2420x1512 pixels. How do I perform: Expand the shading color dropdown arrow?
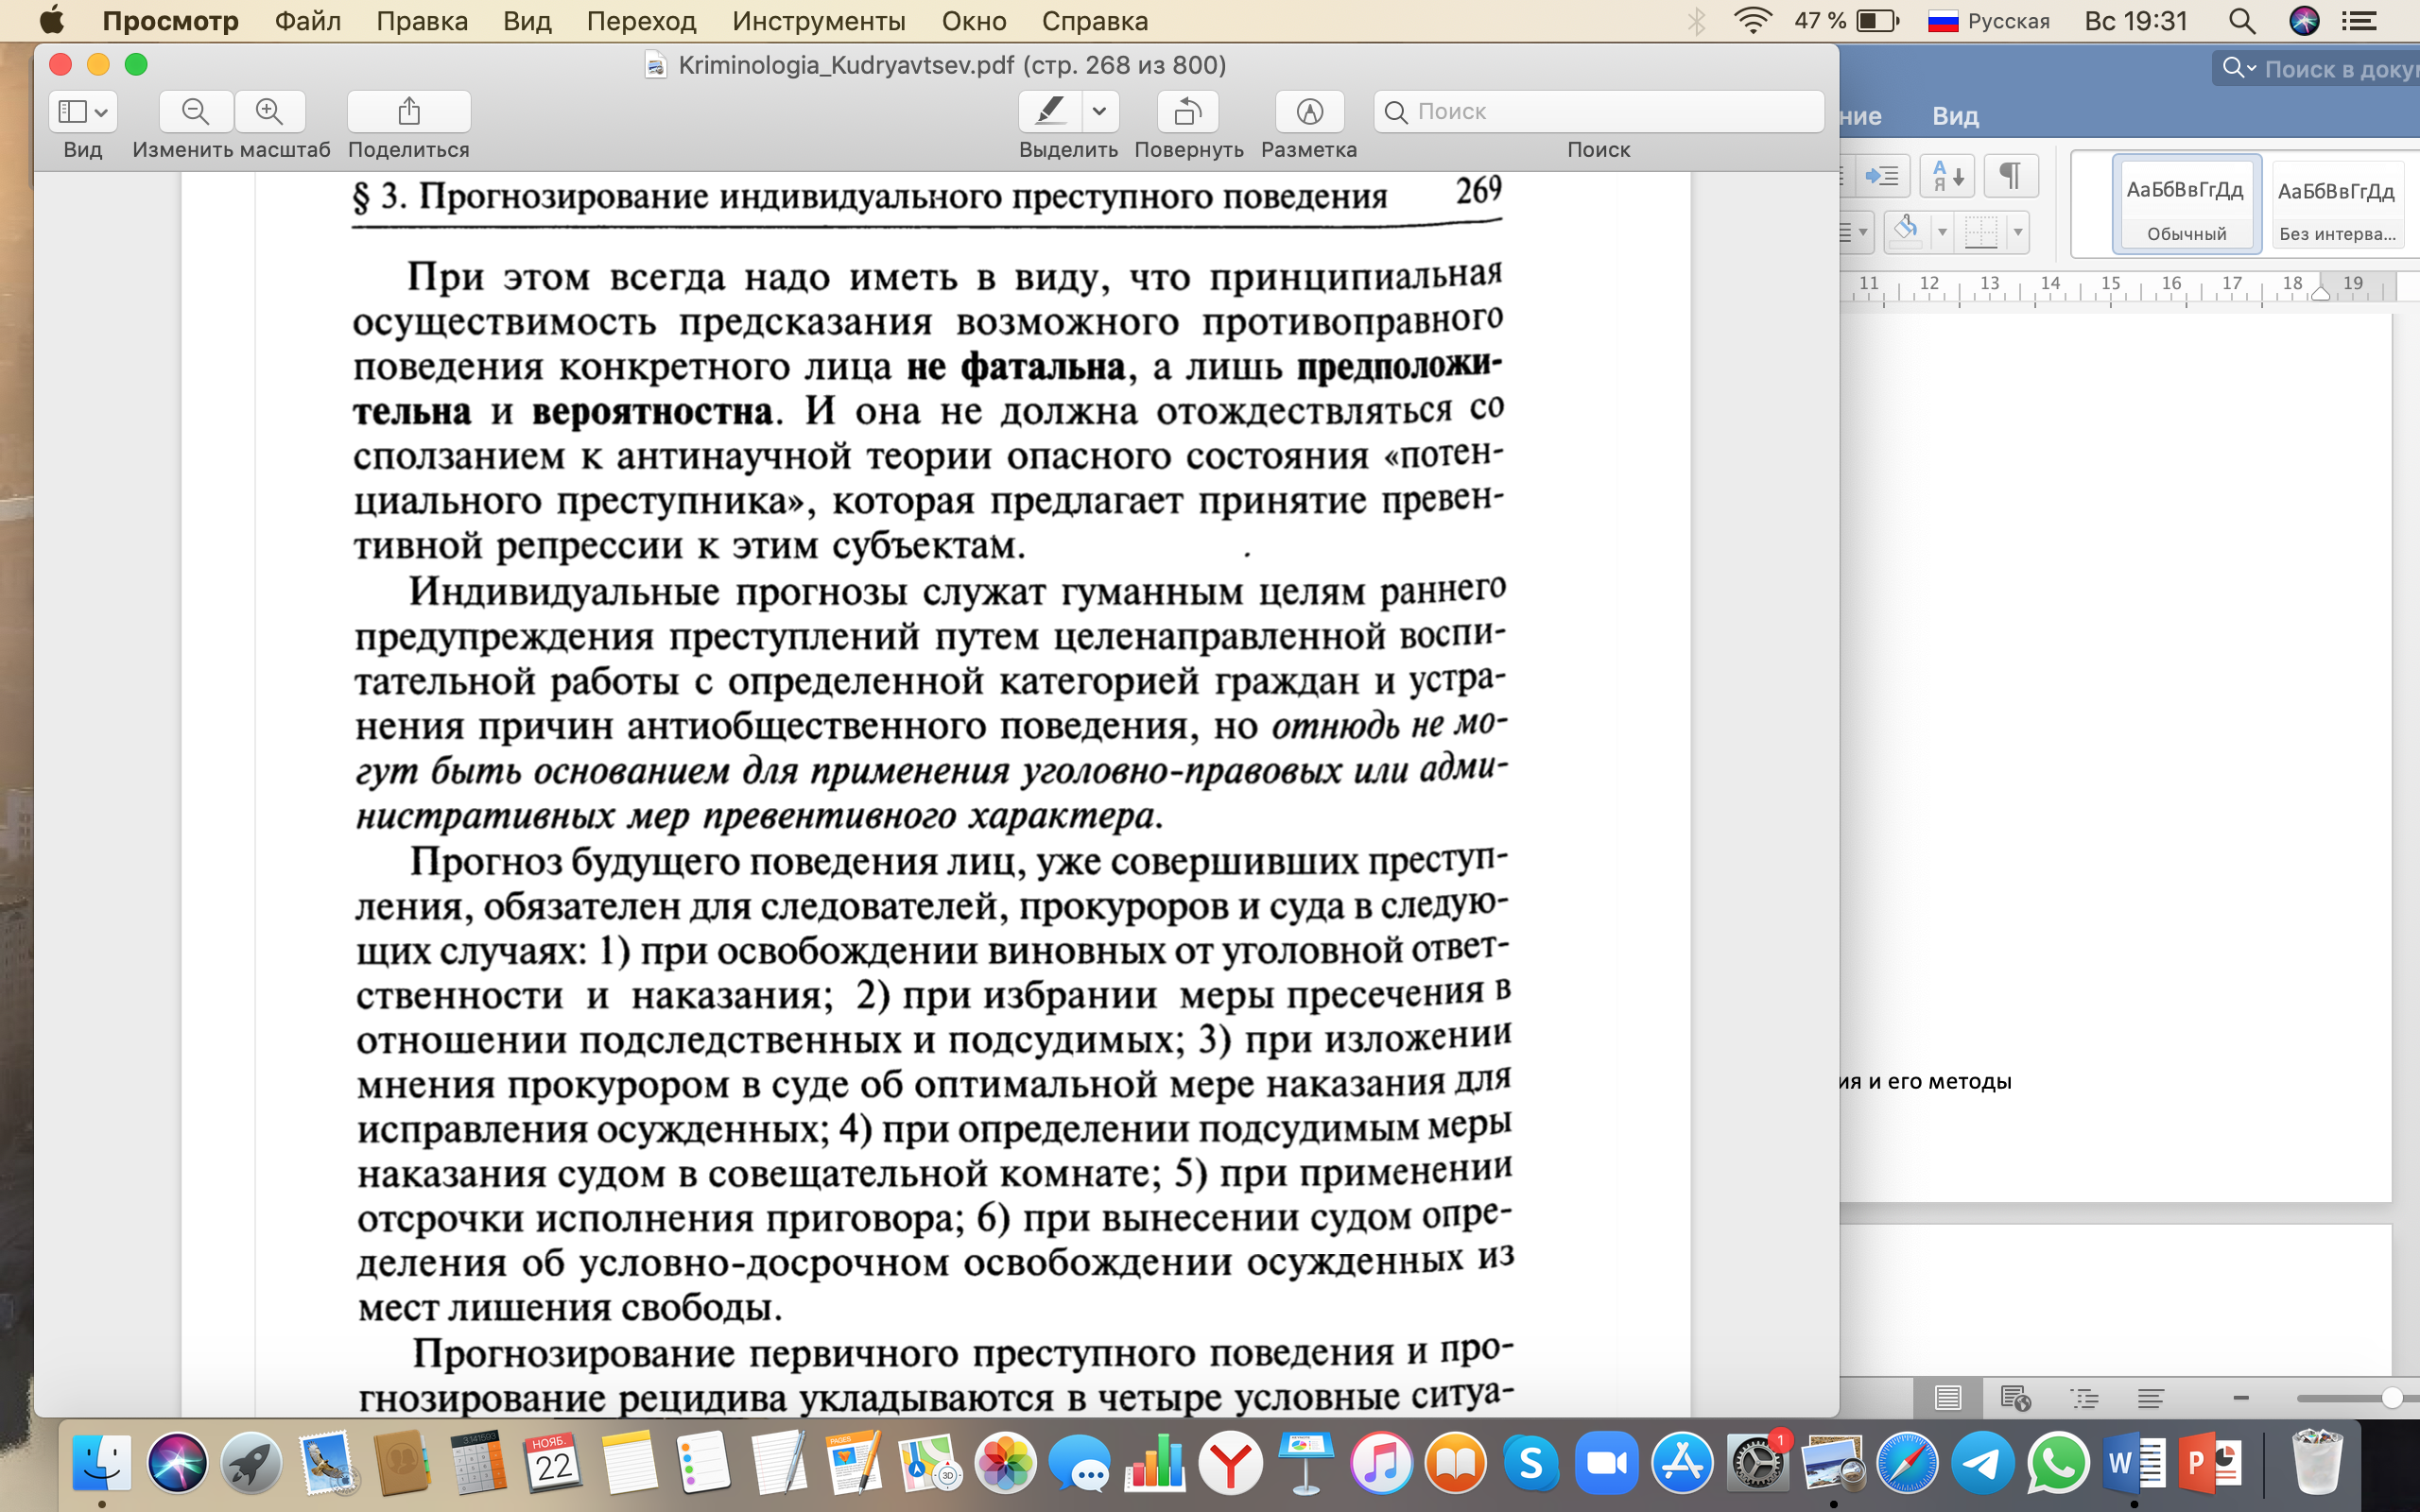click(x=1942, y=232)
